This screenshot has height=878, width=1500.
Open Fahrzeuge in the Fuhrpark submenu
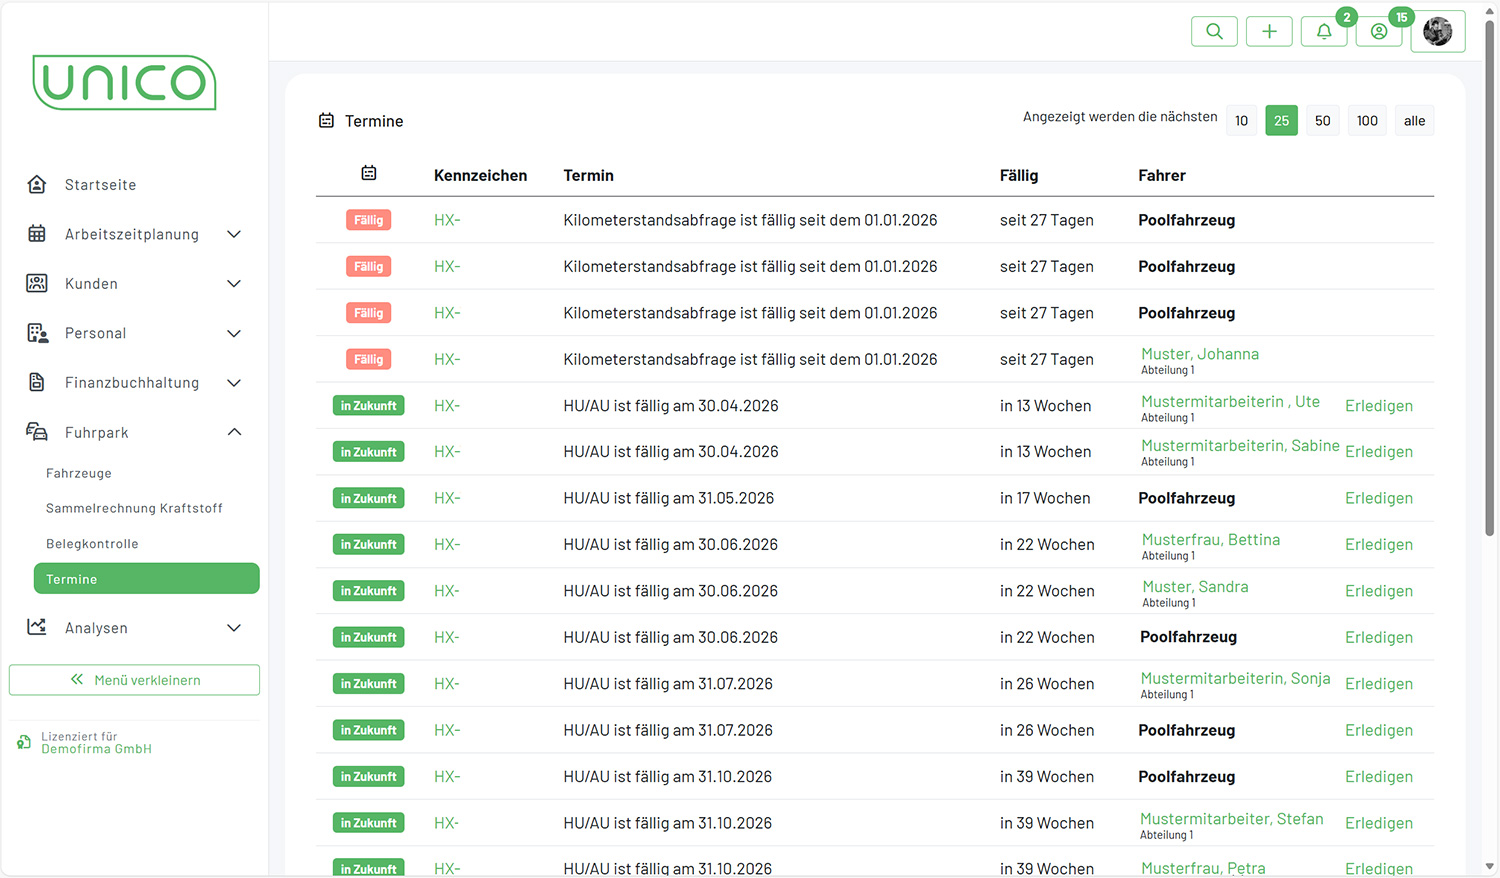pos(79,473)
